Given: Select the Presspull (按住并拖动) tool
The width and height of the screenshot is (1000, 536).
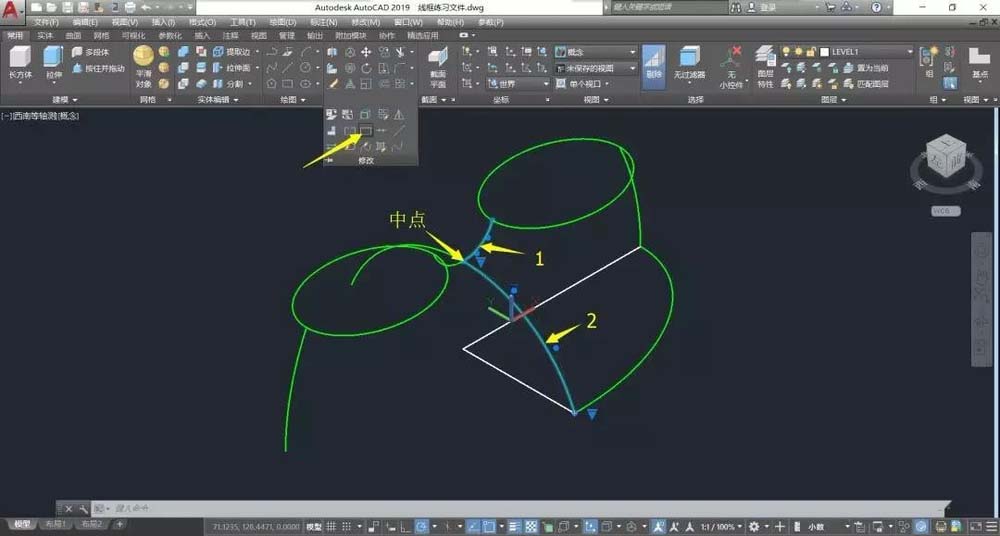Looking at the screenshot, I should (98, 68).
